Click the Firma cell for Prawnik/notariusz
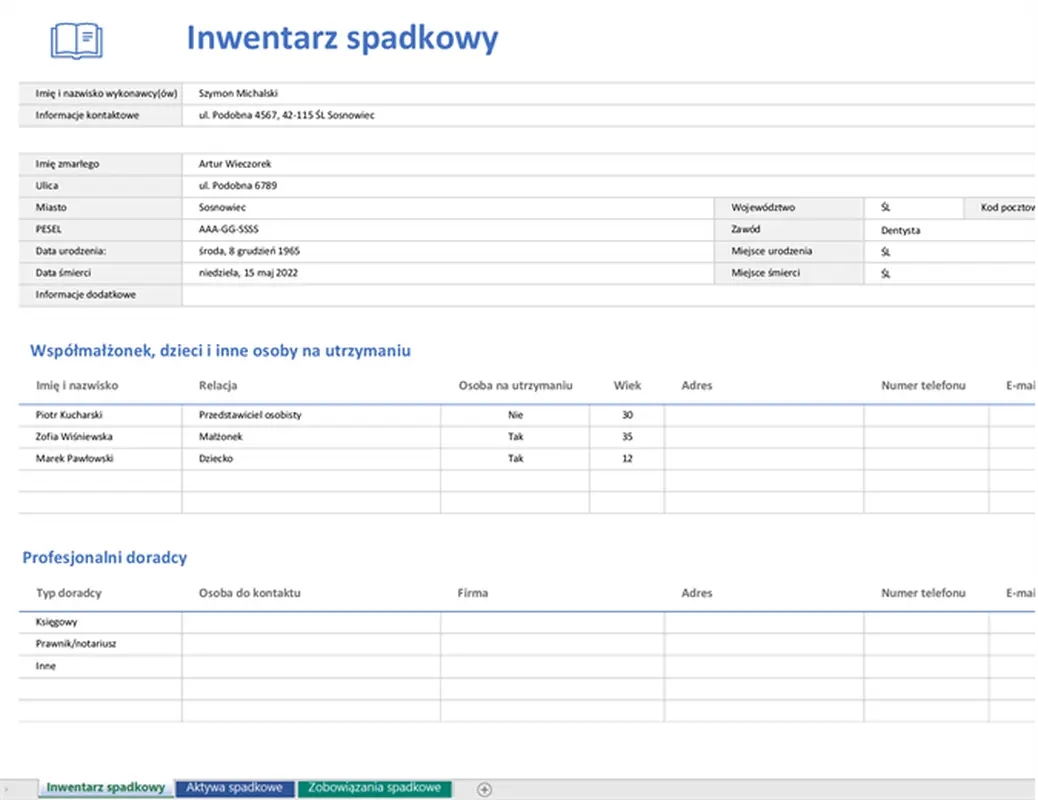This screenshot has height=800, width=1038. click(x=552, y=644)
